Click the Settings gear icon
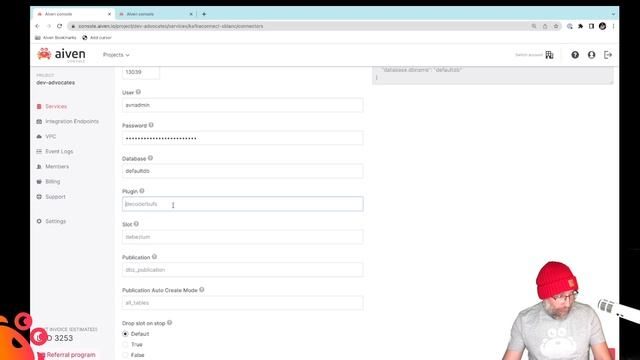This screenshot has width=640, height=360. [39, 221]
